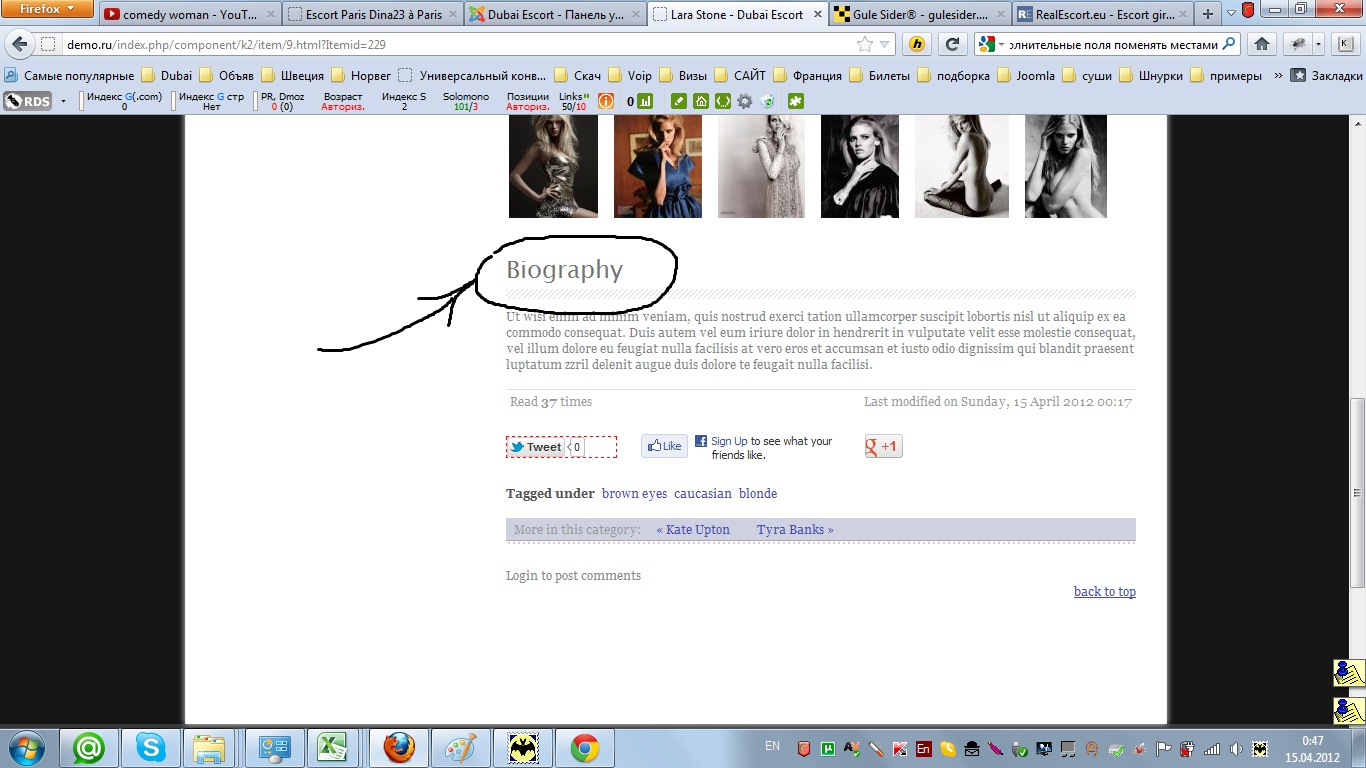Open the brown eyes tag
Image resolution: width=1366 pixels, height=768 pixels.
click(x=634, y=493)
